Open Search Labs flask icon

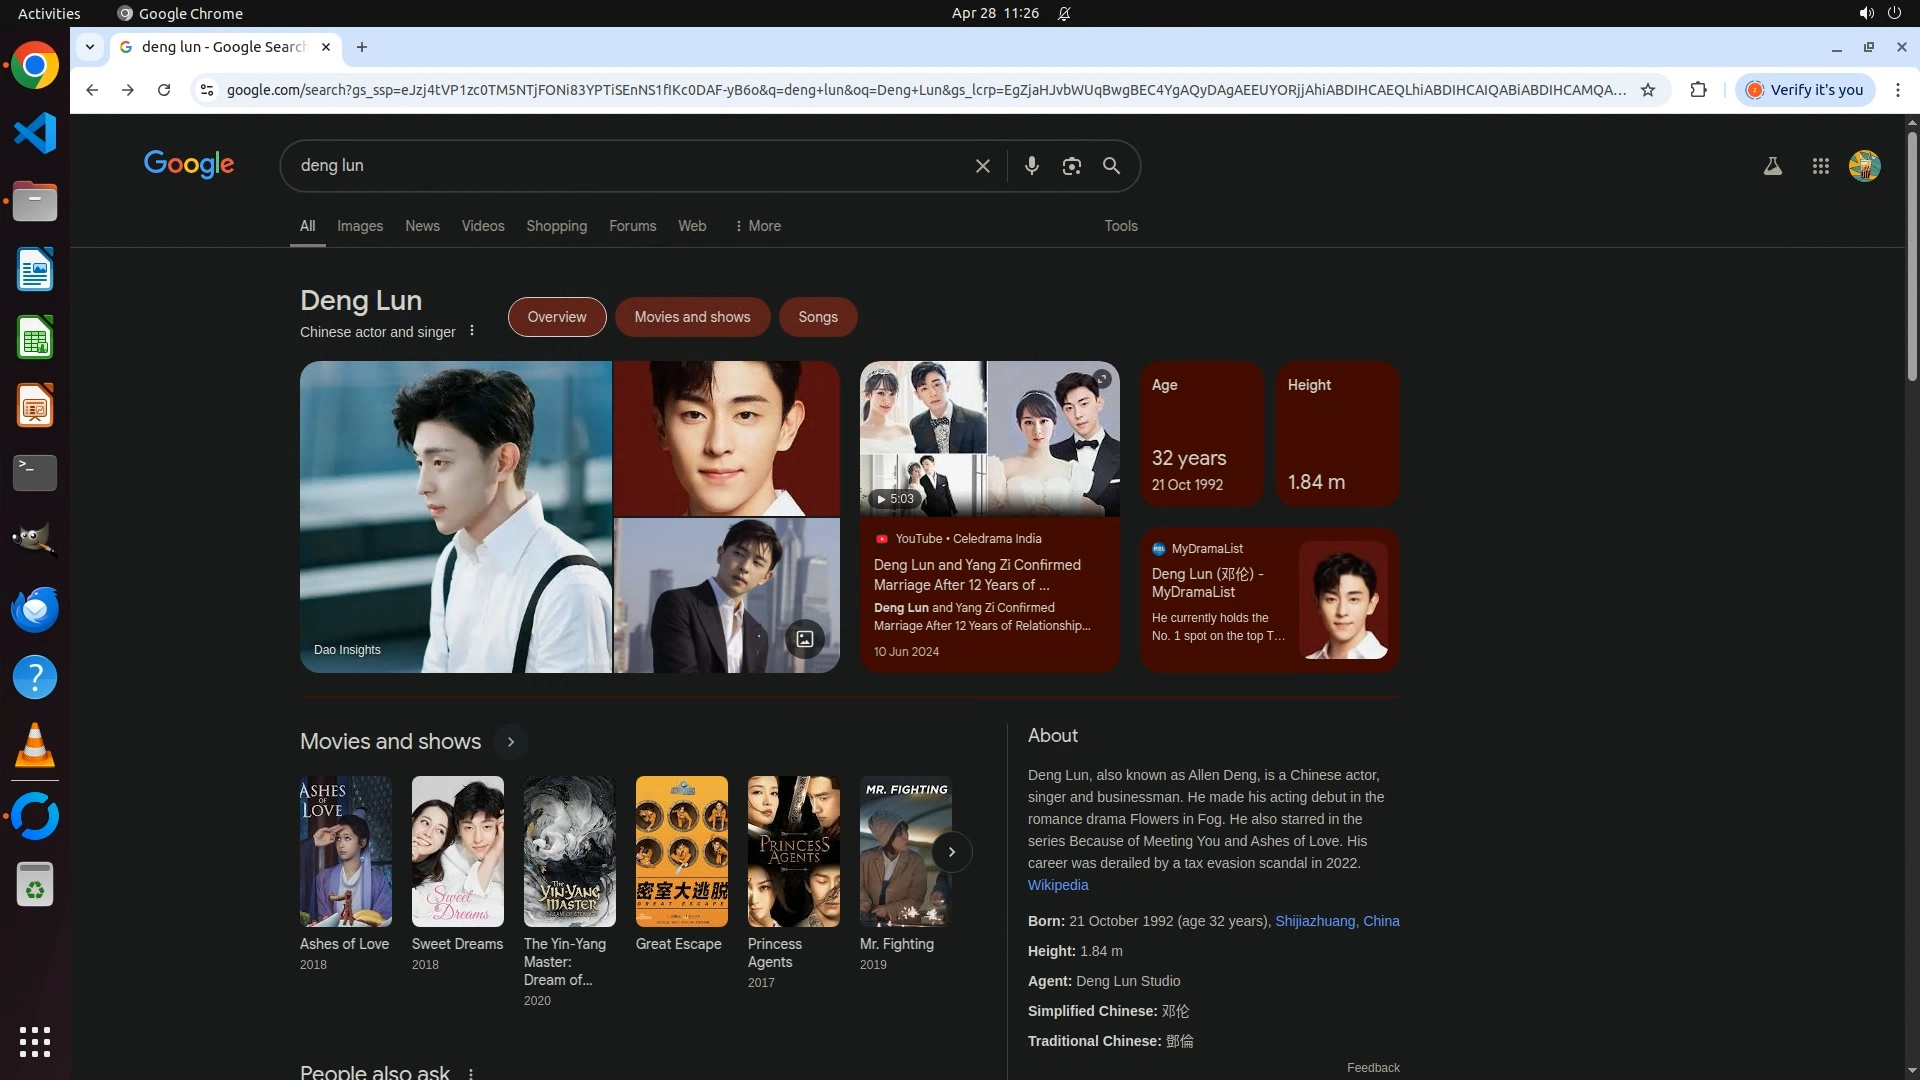1772,166
